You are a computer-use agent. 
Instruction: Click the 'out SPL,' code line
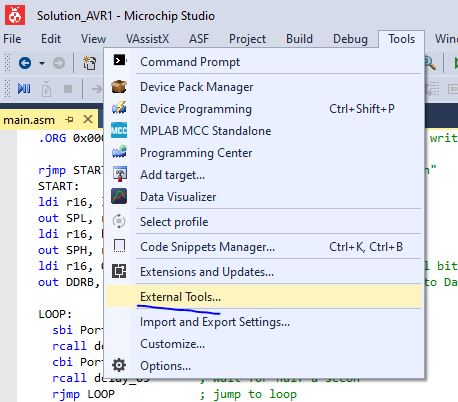click(65, 218)
